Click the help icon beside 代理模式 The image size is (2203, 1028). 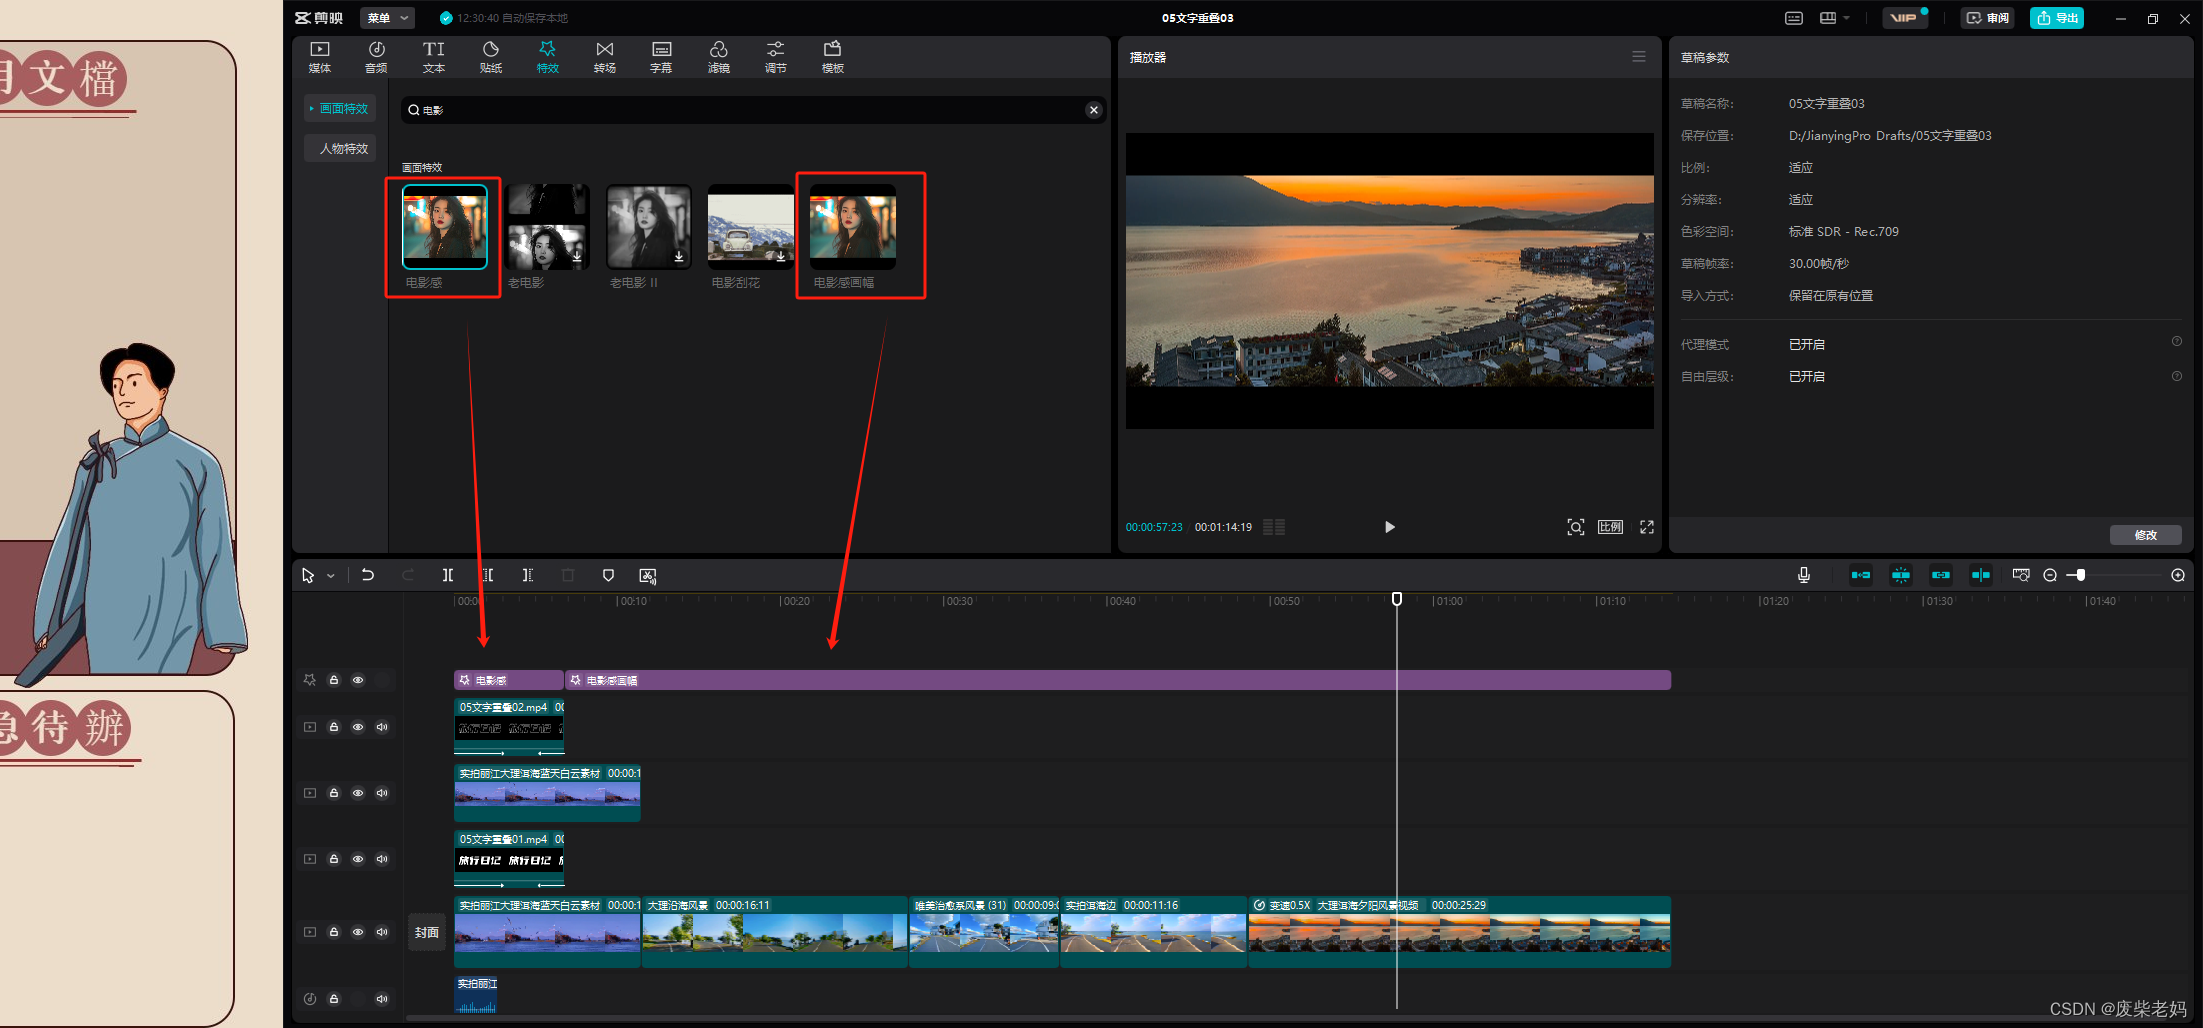2177,342
